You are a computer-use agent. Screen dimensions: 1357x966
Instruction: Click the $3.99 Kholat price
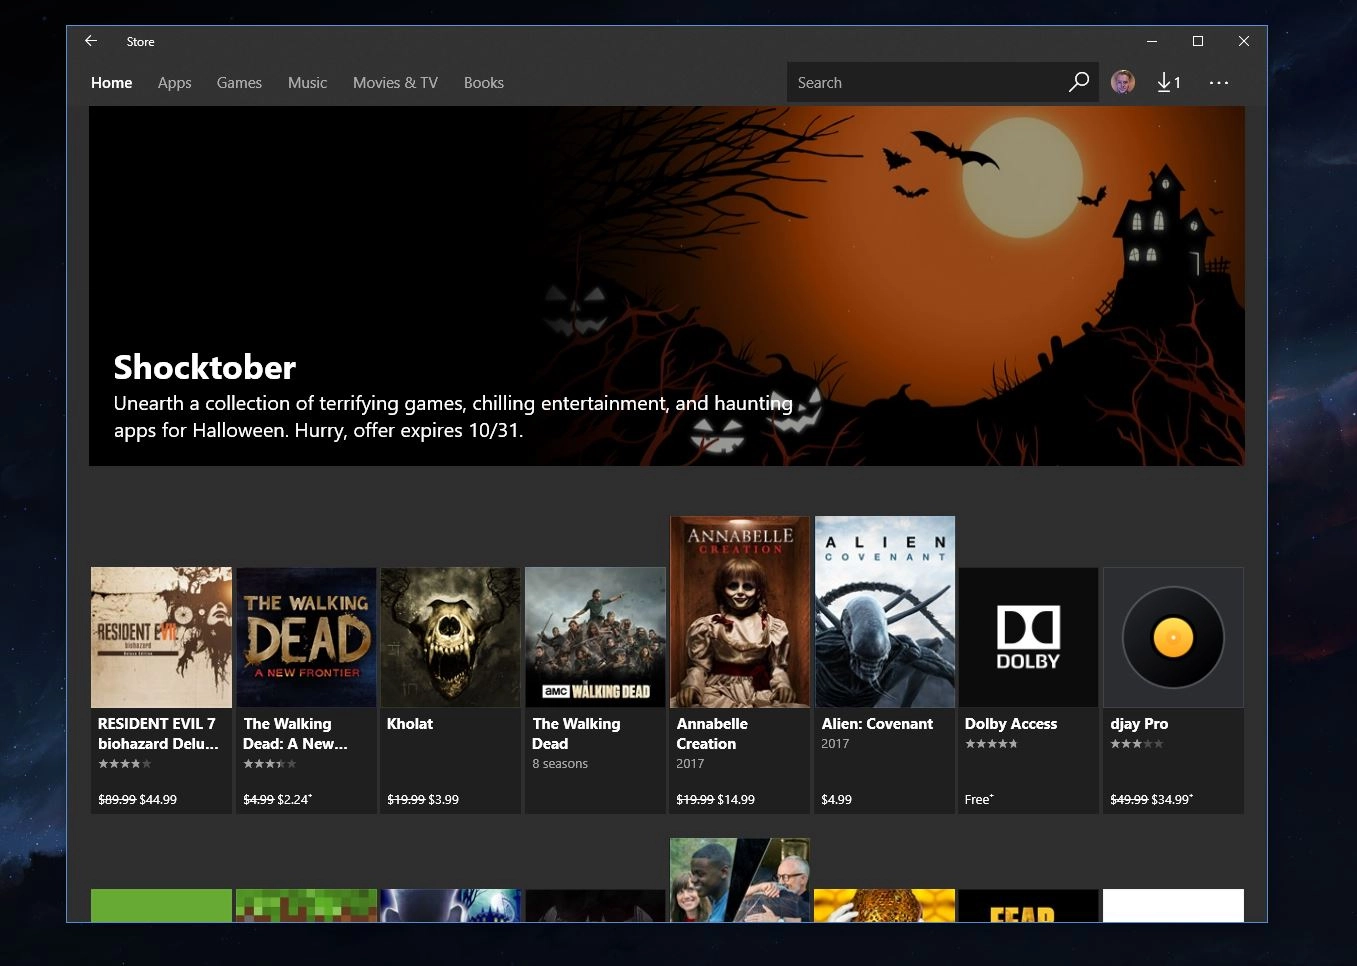(x=443, y=799)
